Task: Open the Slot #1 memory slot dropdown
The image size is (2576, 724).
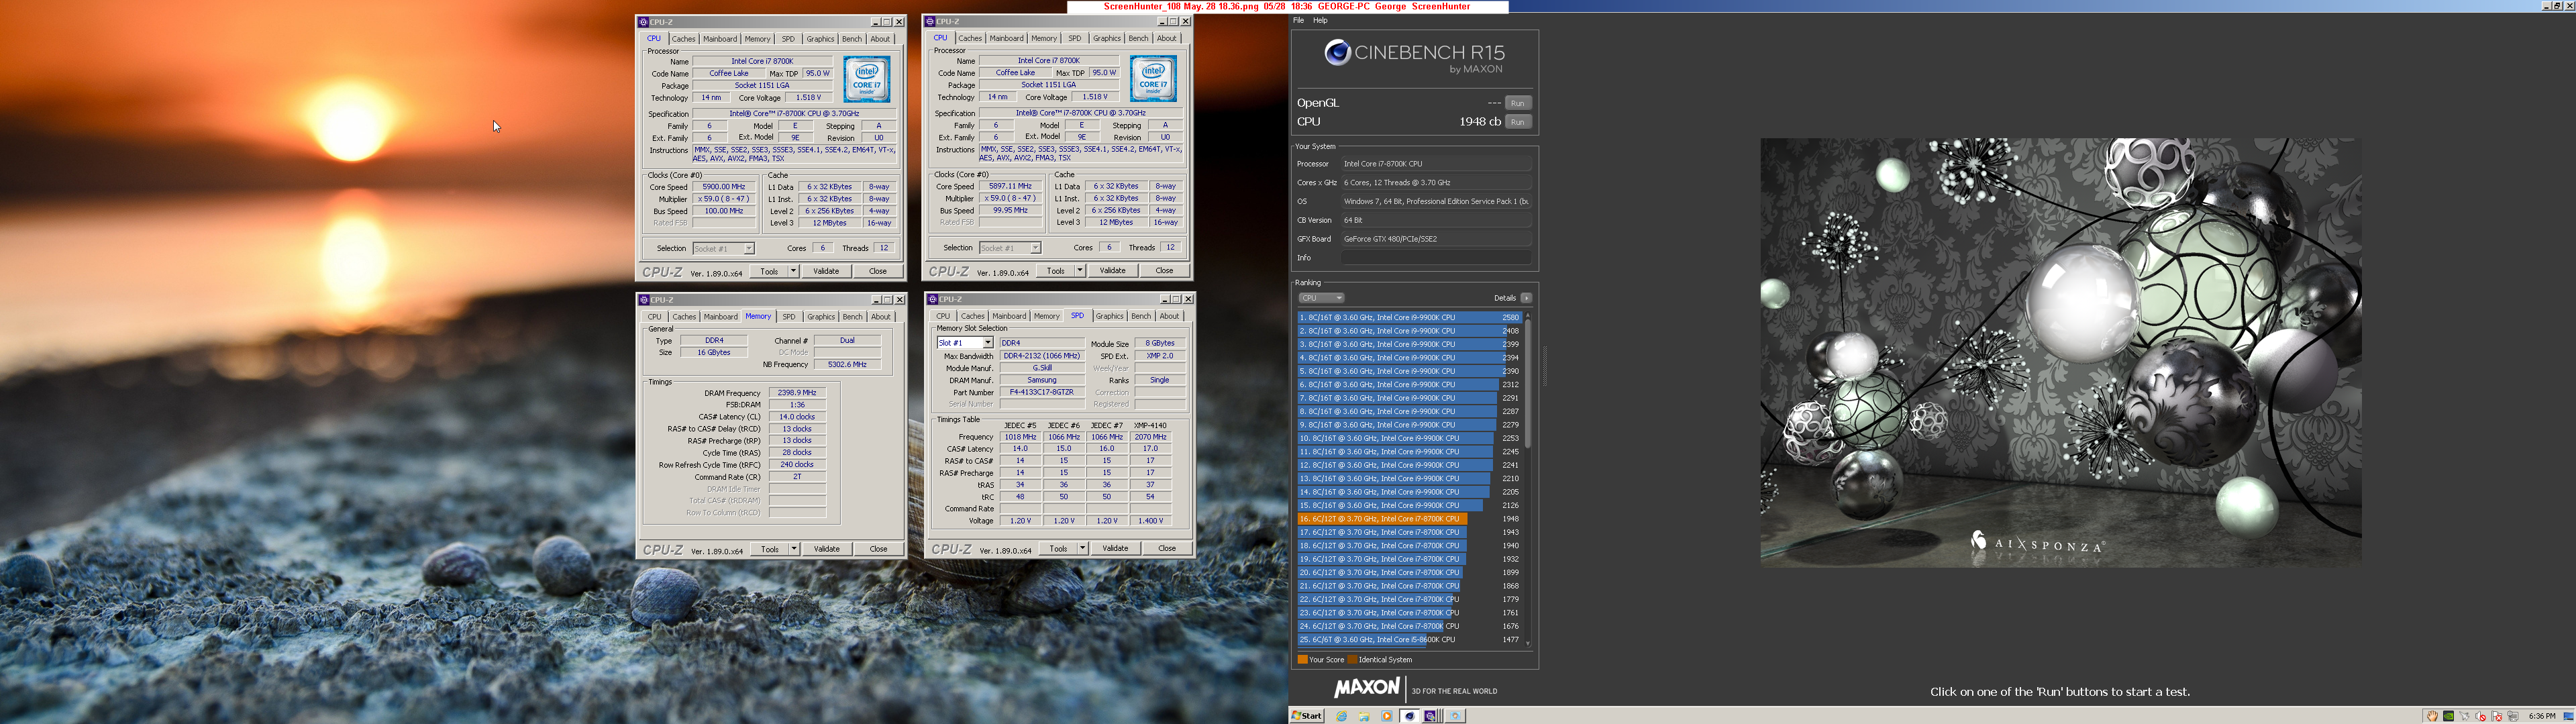Action: (x=965, y=343)
